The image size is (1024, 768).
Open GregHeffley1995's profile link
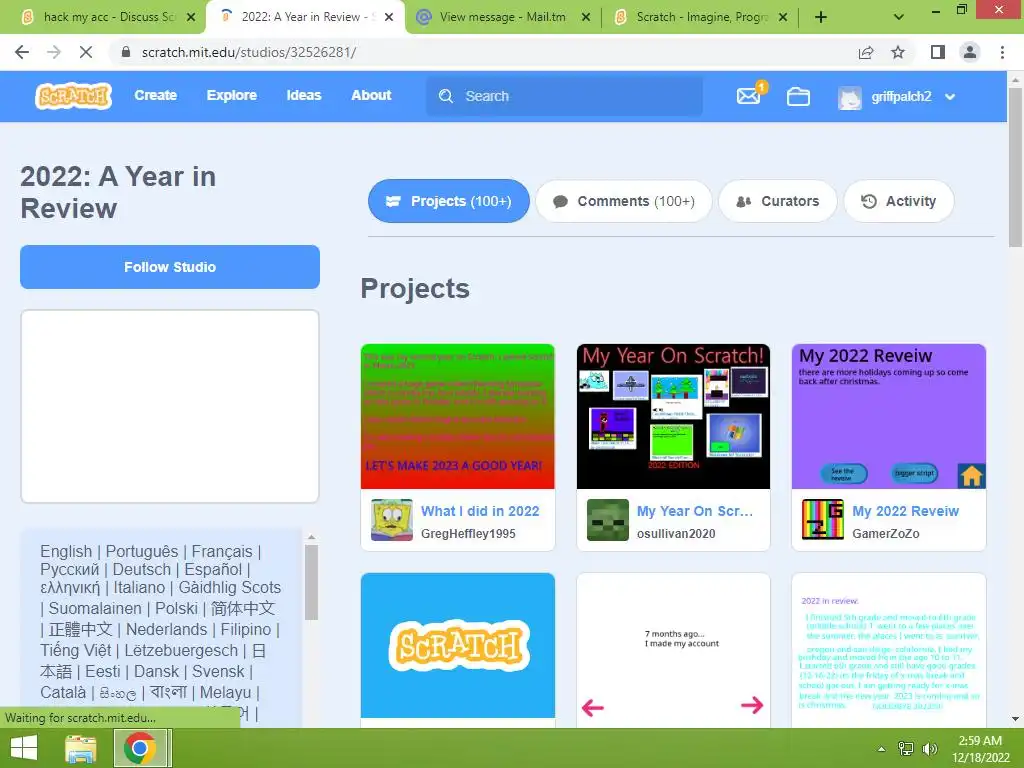tap(468, 534)
